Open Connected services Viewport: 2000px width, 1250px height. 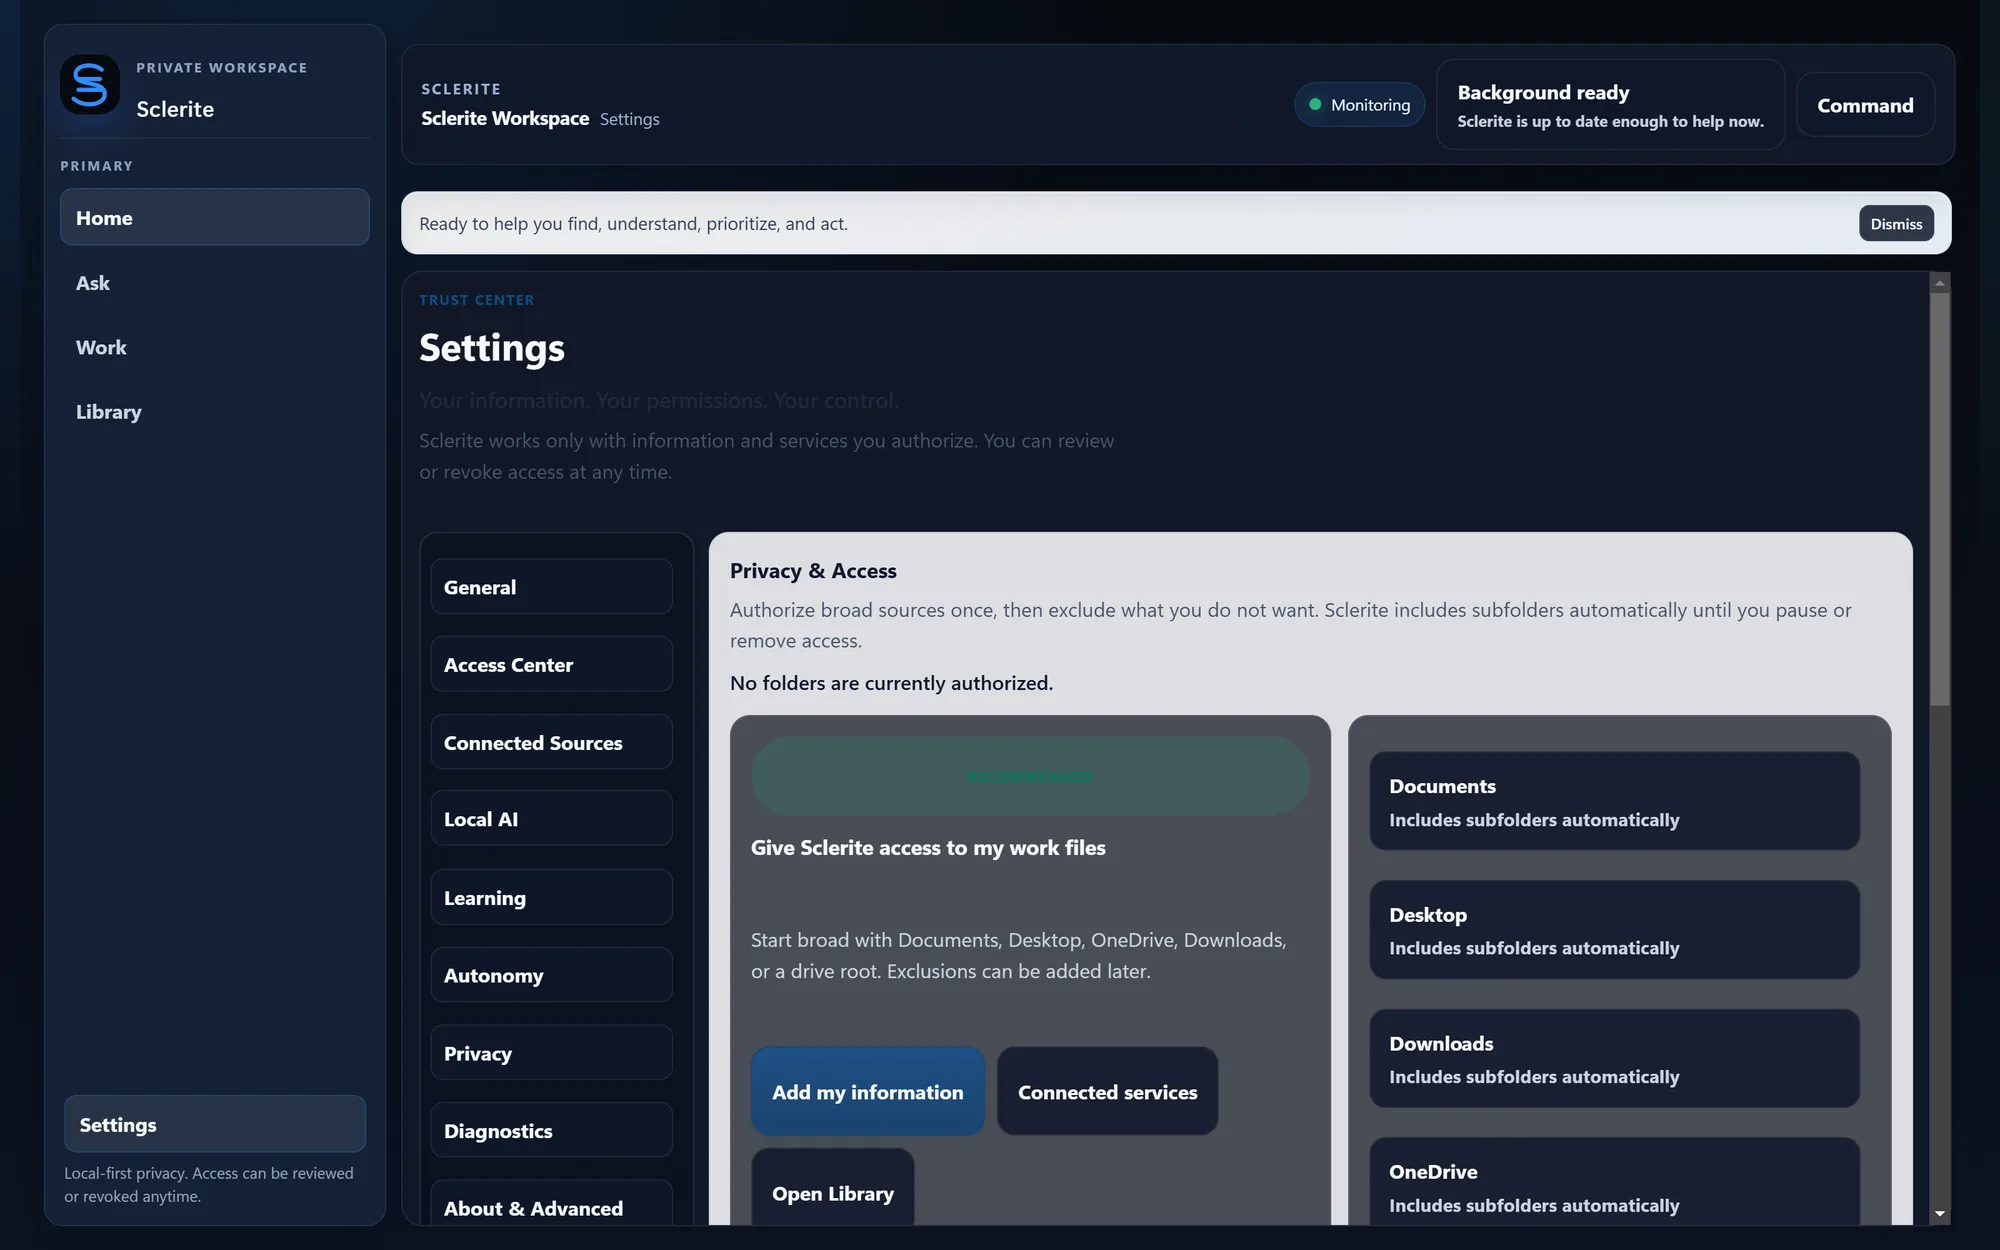click(x=1108, y=1092)
